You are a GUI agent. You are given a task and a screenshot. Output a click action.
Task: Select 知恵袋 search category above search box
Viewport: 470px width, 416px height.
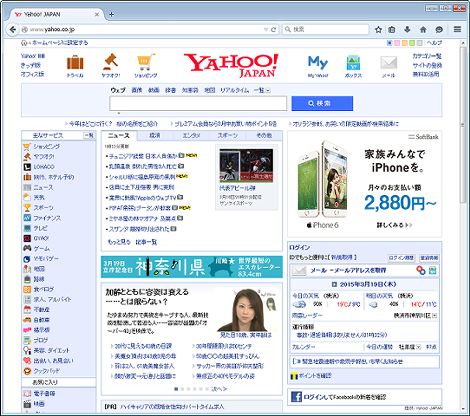click(x=190, y=90)
